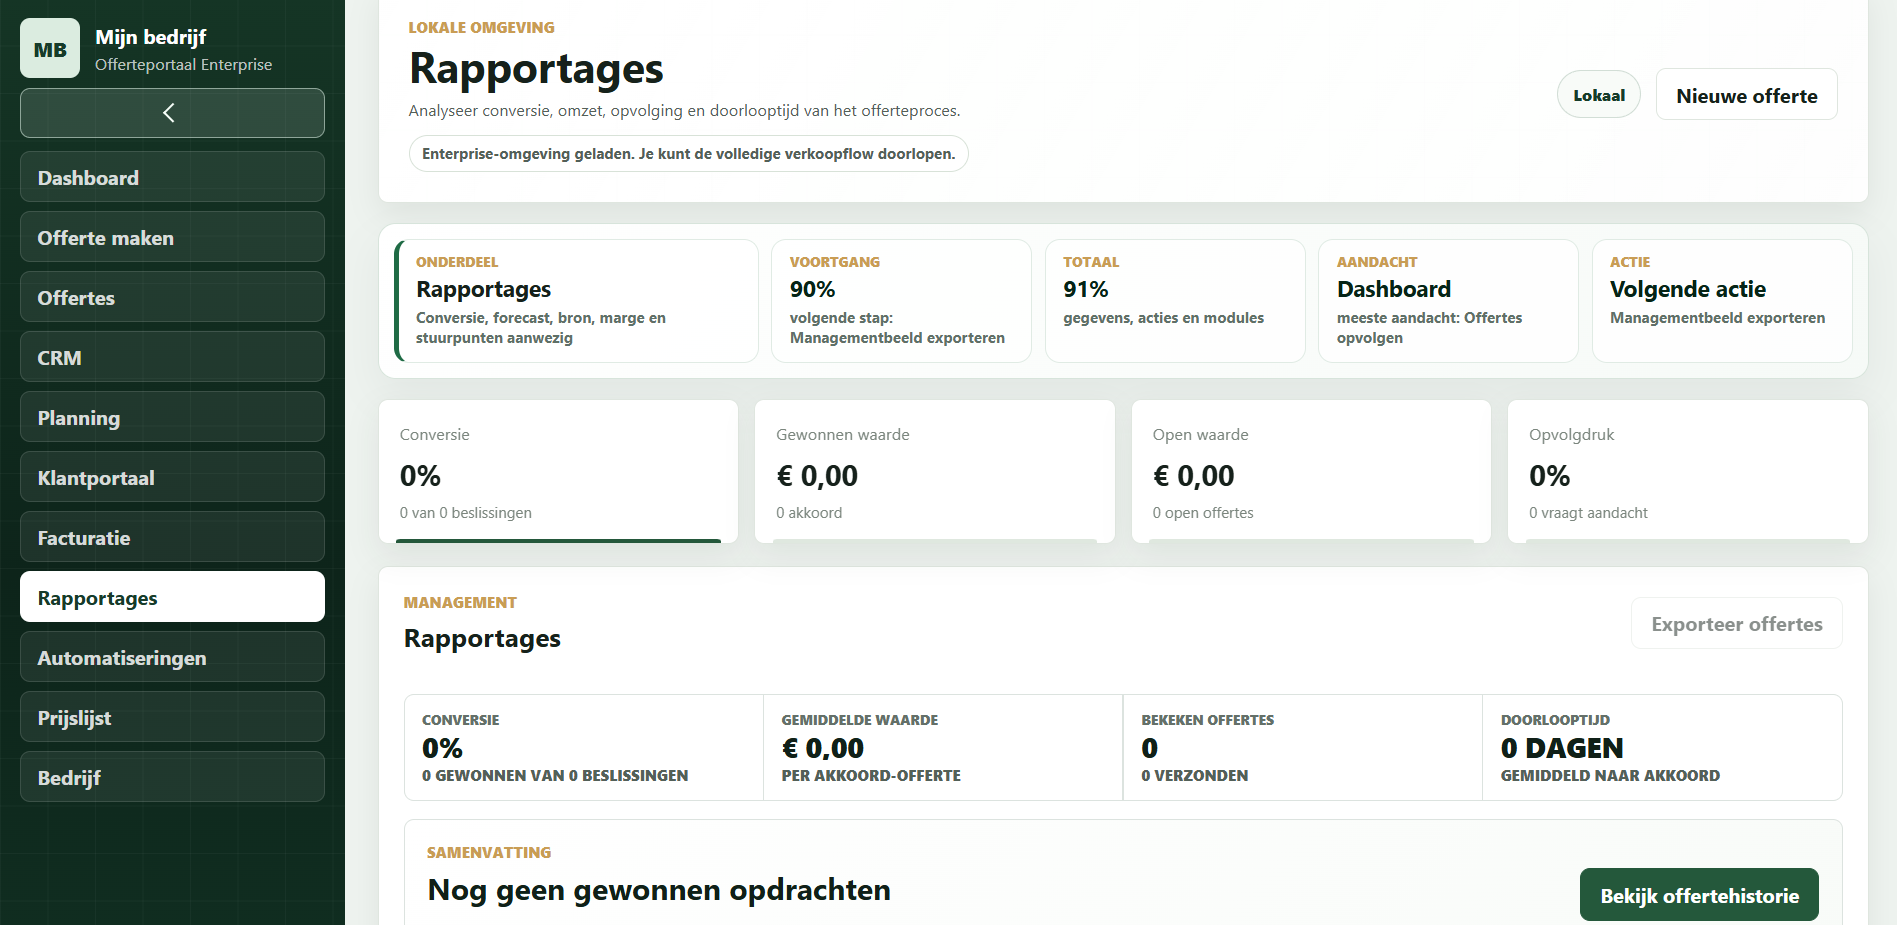
Task: Open Bekijk offertehistorie
Action: 1699,895
